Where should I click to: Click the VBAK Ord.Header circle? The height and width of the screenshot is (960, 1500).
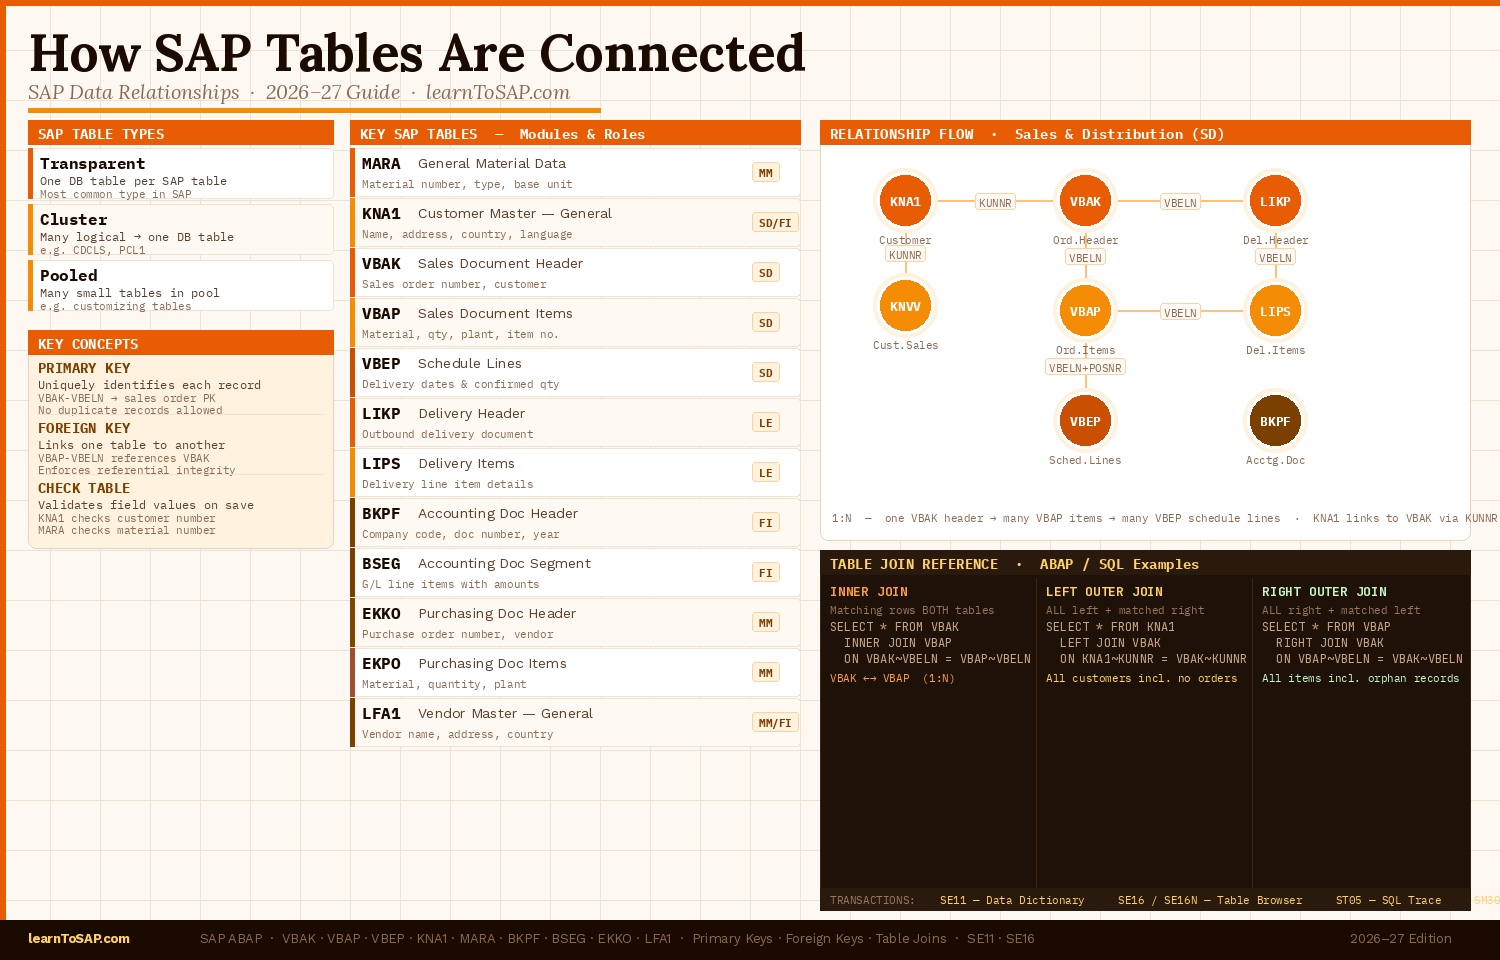(x=1085, y=201)
